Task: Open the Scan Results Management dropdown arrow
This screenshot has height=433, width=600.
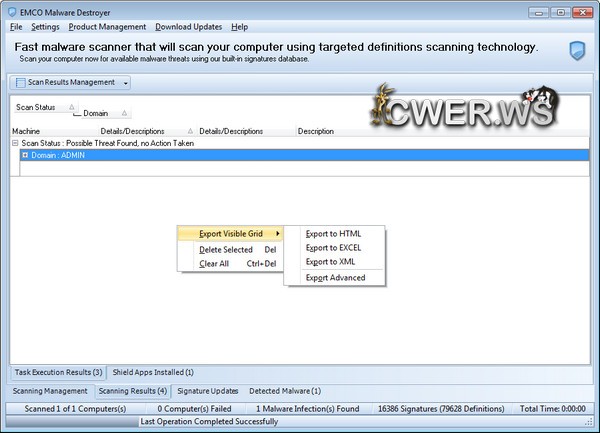Action: tap(126, 82)
